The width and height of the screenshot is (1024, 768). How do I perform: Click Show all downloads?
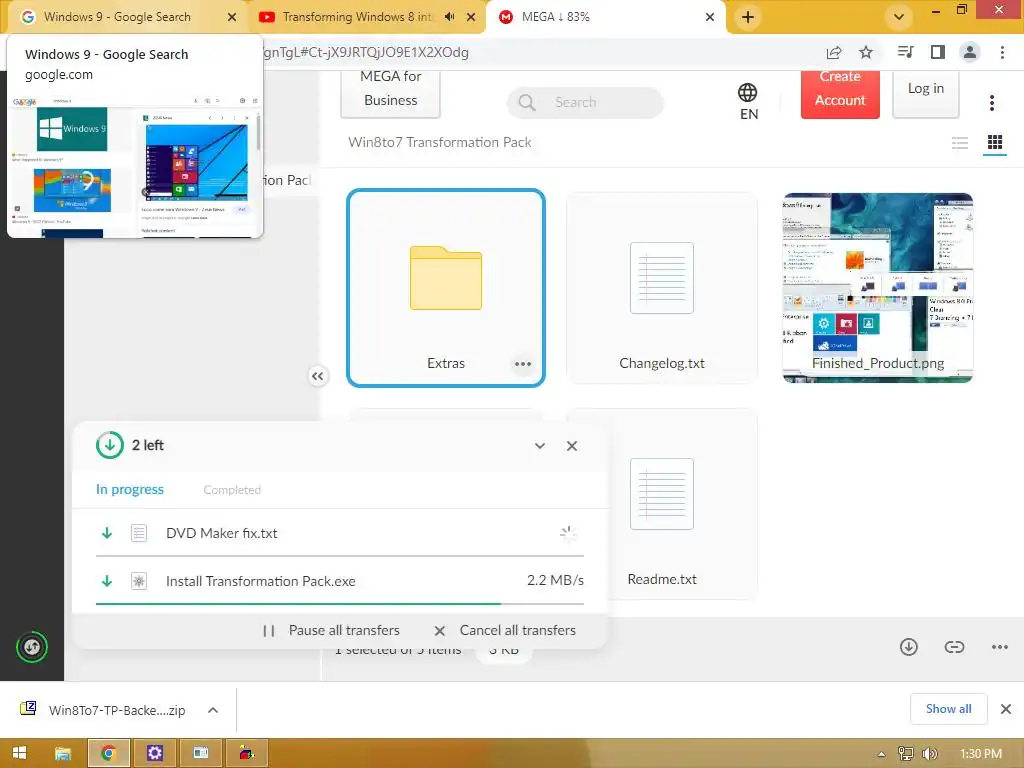coord(948,709)
